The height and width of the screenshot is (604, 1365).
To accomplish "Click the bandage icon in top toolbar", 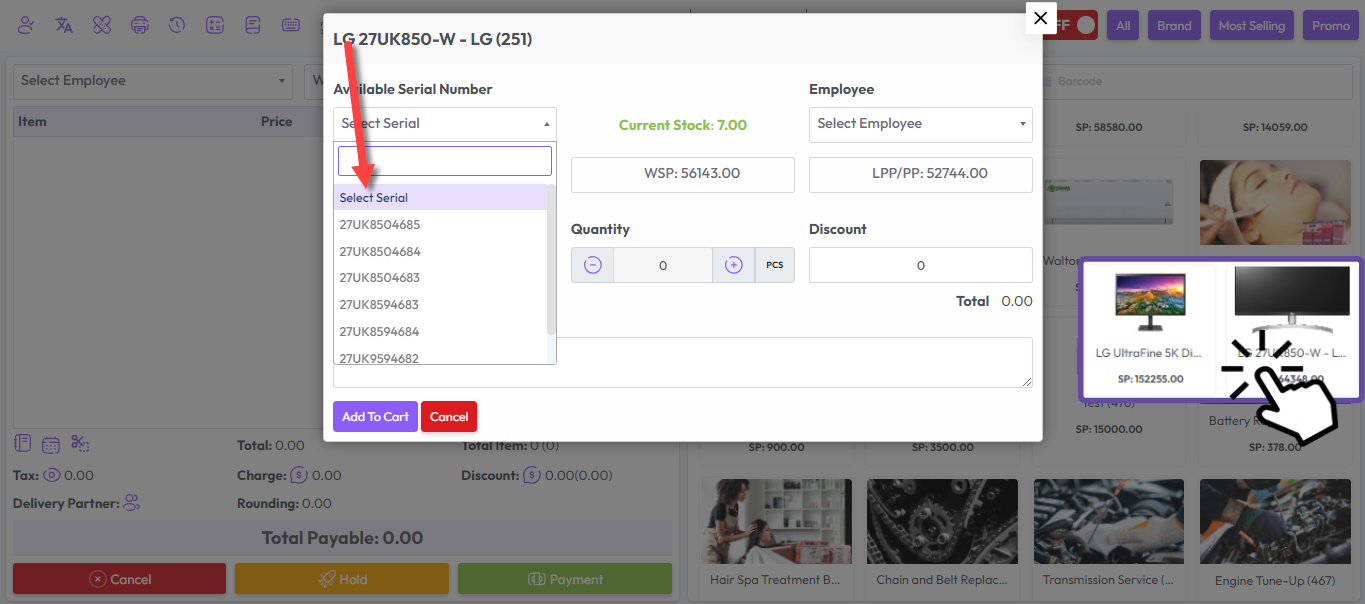I will (x=101, y=25).
